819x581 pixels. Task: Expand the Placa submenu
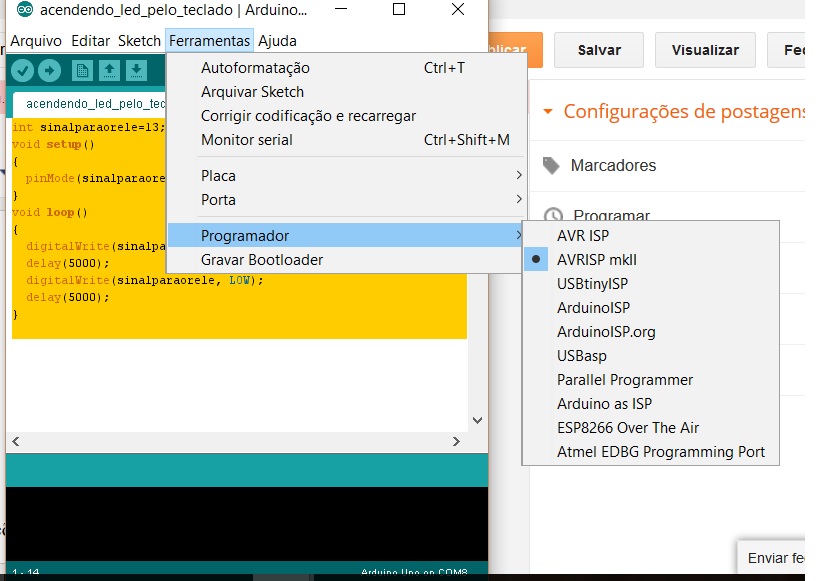click(x=218, y=175)
